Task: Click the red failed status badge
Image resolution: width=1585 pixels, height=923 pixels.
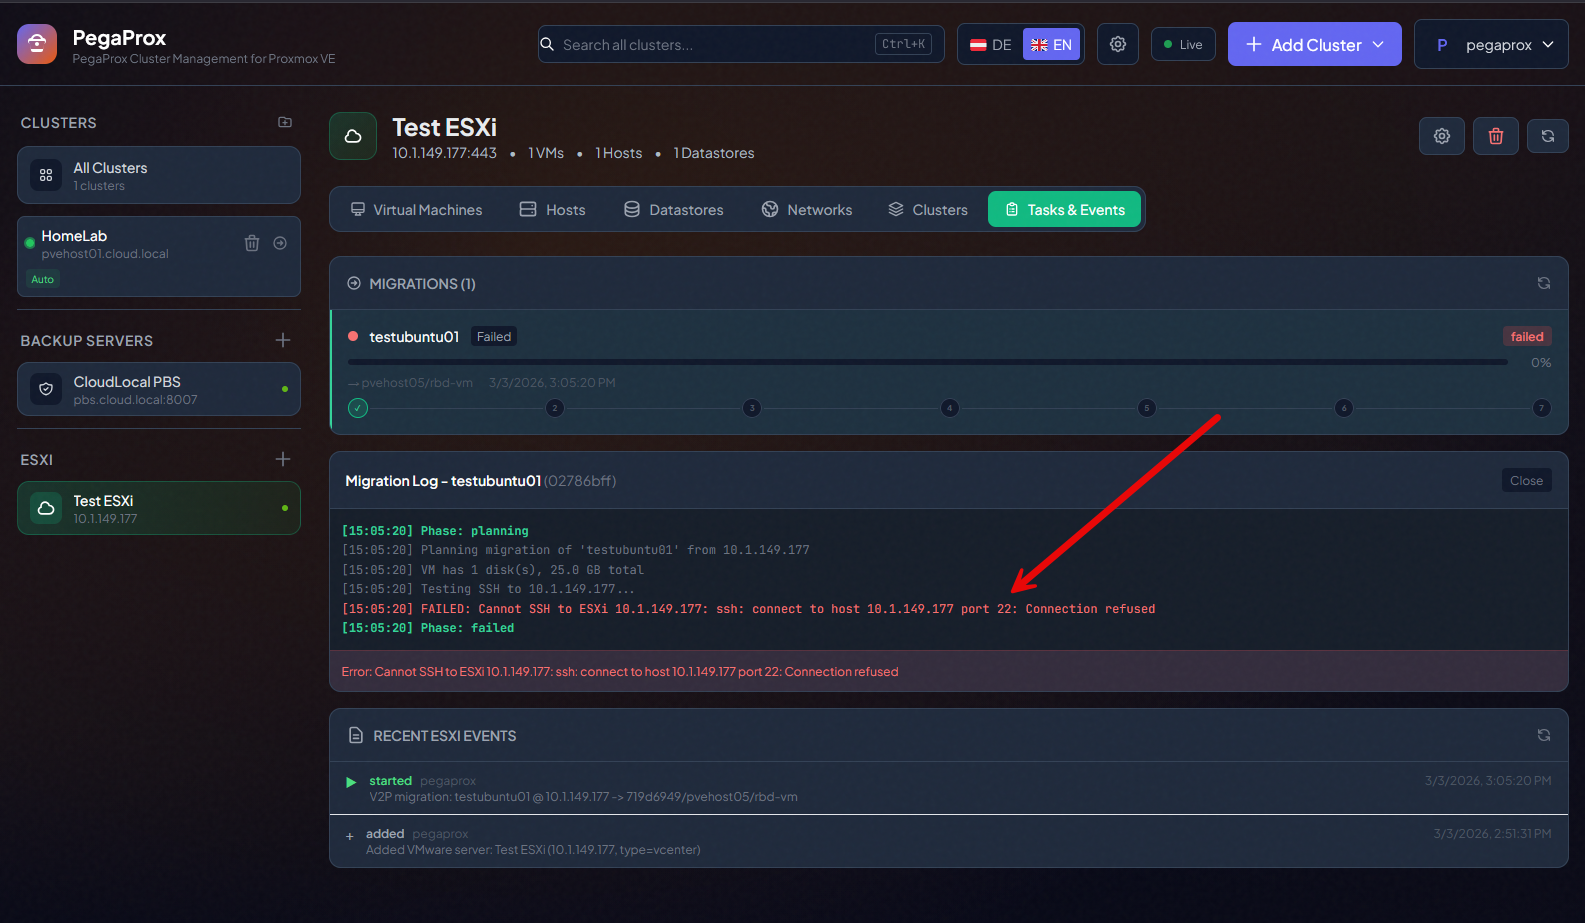Action: click(1527, 336)
